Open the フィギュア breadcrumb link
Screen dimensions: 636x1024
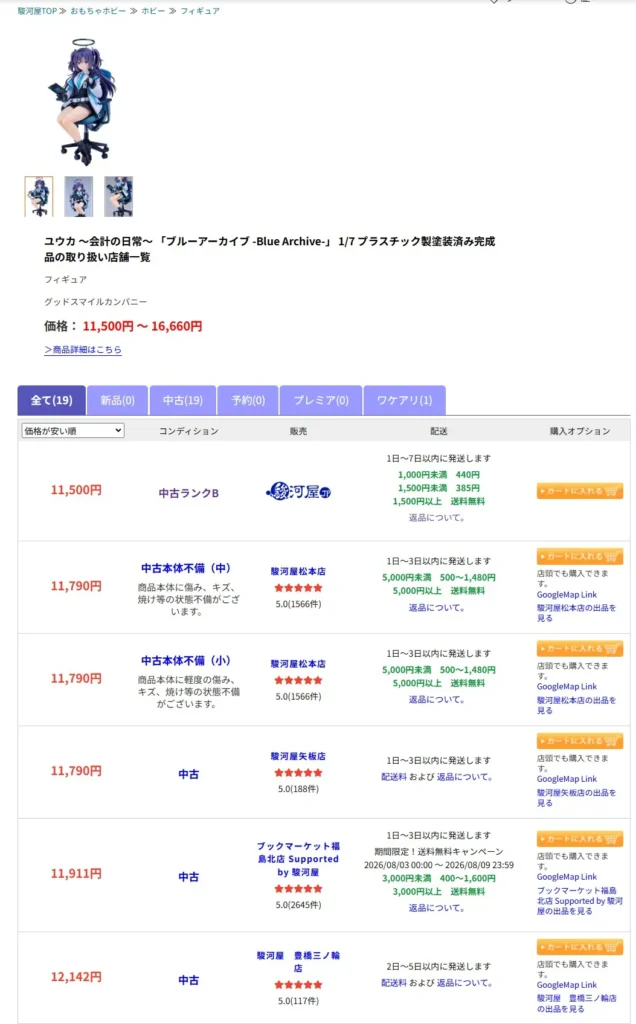click(200, 11)
